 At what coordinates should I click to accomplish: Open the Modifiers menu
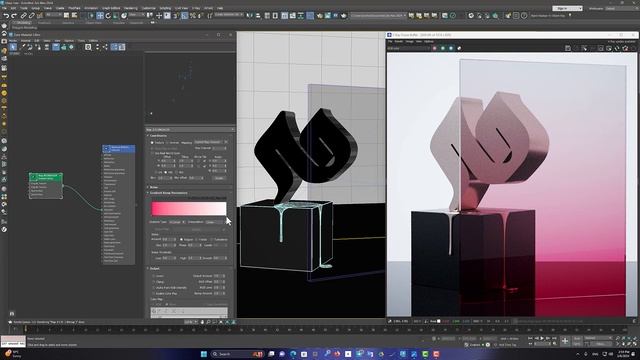click(x=74, y=8)
